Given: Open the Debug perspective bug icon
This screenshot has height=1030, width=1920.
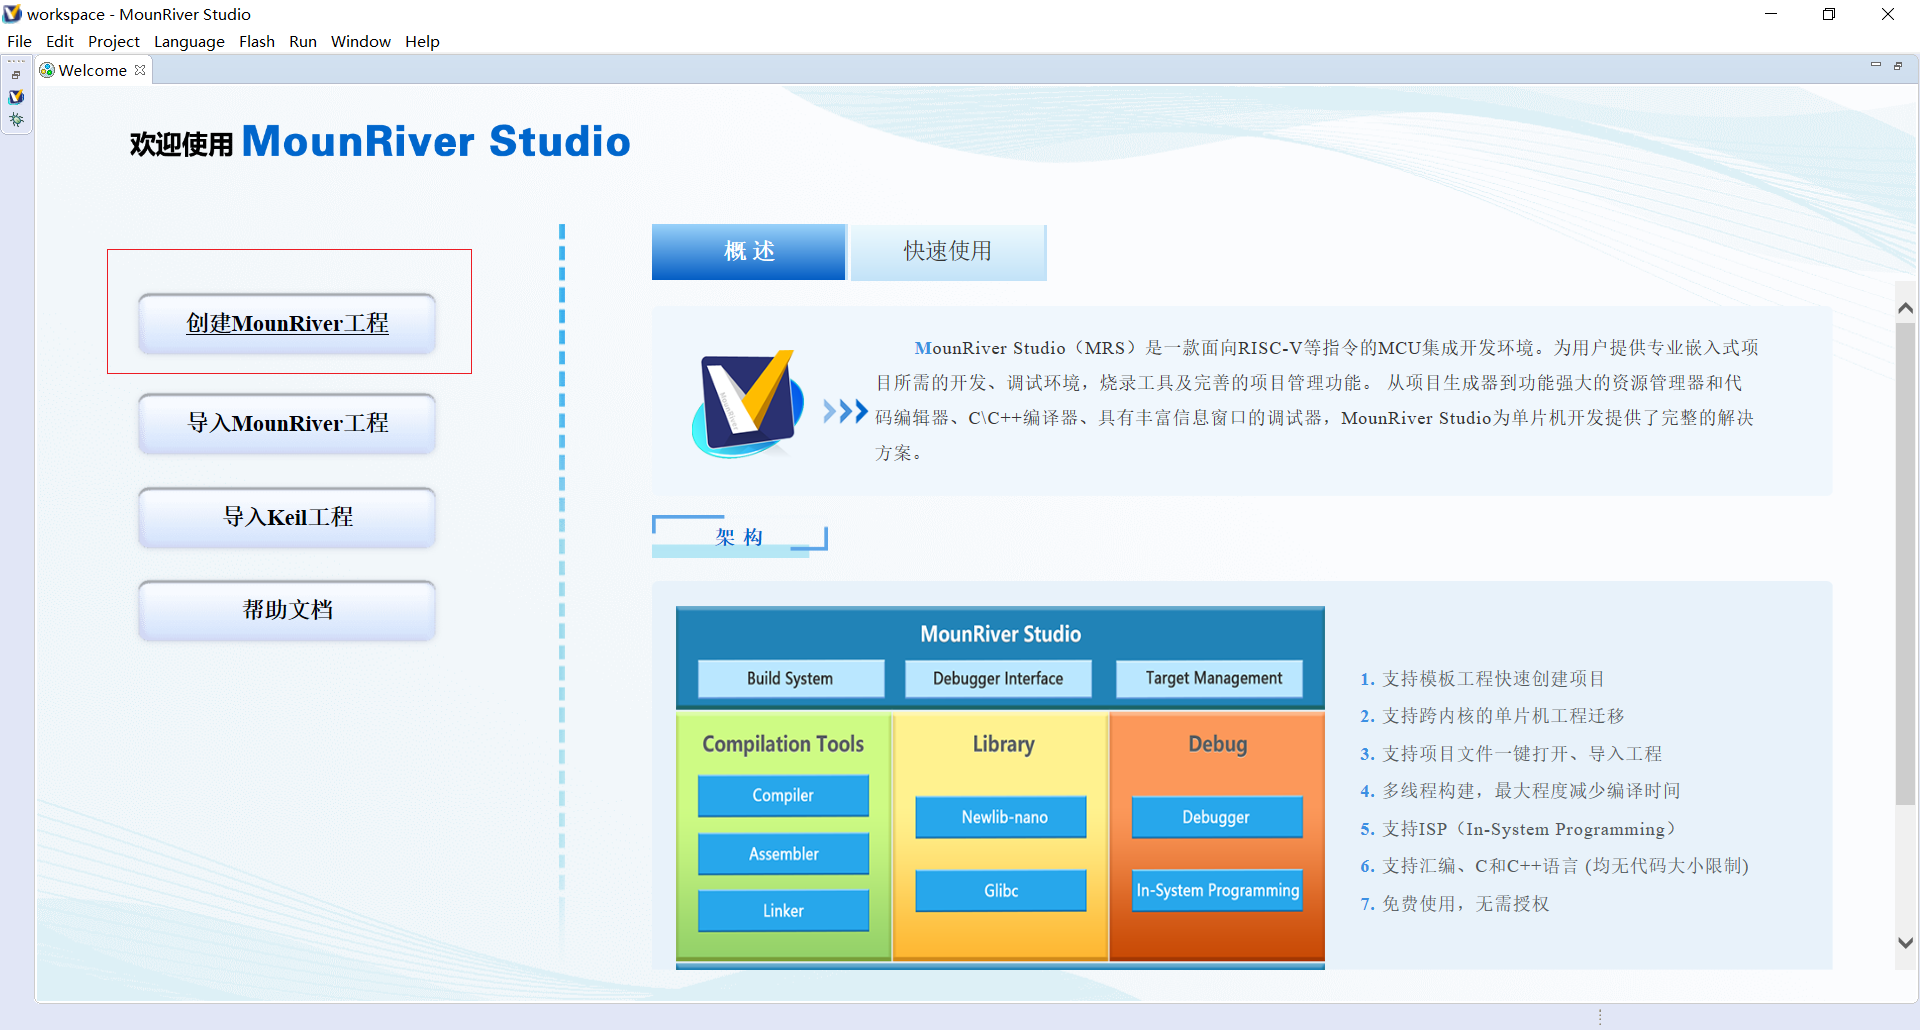Looking at the screenshot, I should click(16, 120).
